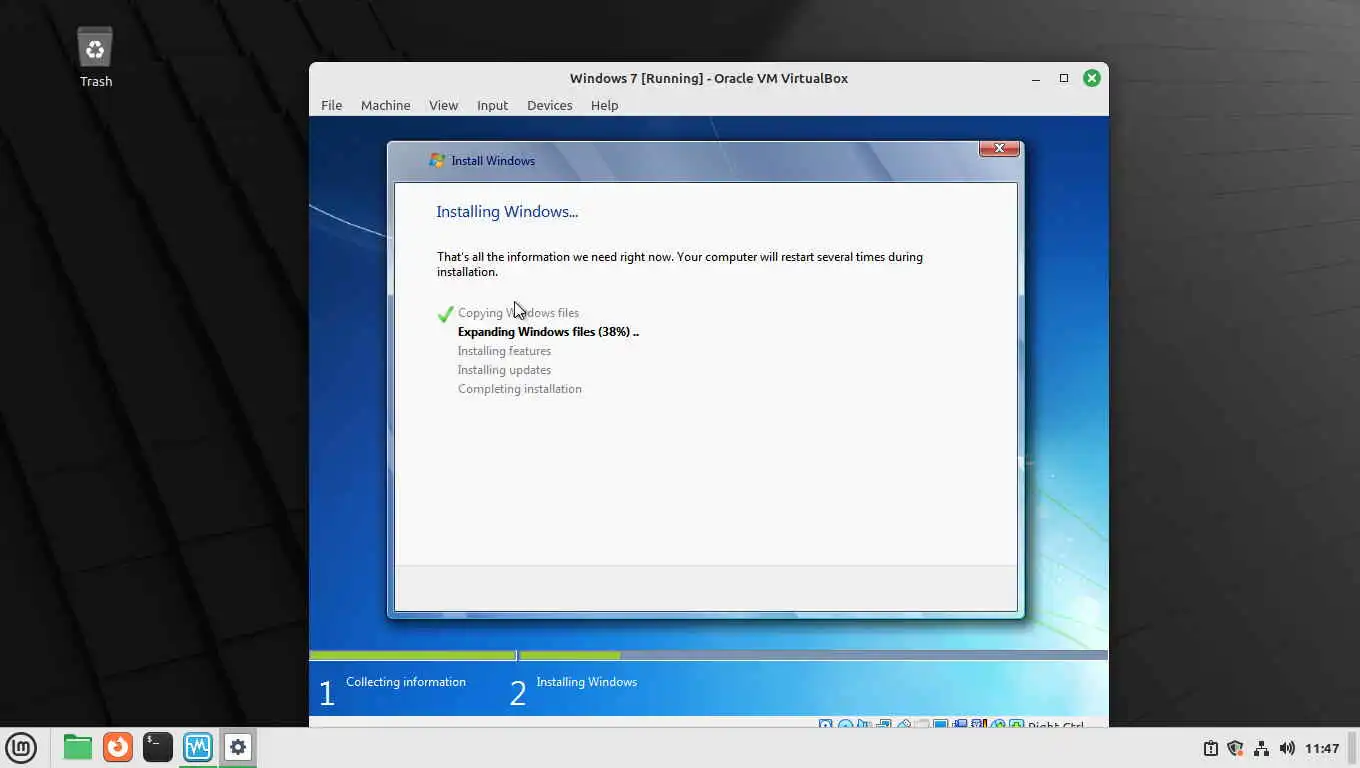Click the 'Installing Windows' stage label at bottom
The image size is (1360, 768).
tap(586, 682)
